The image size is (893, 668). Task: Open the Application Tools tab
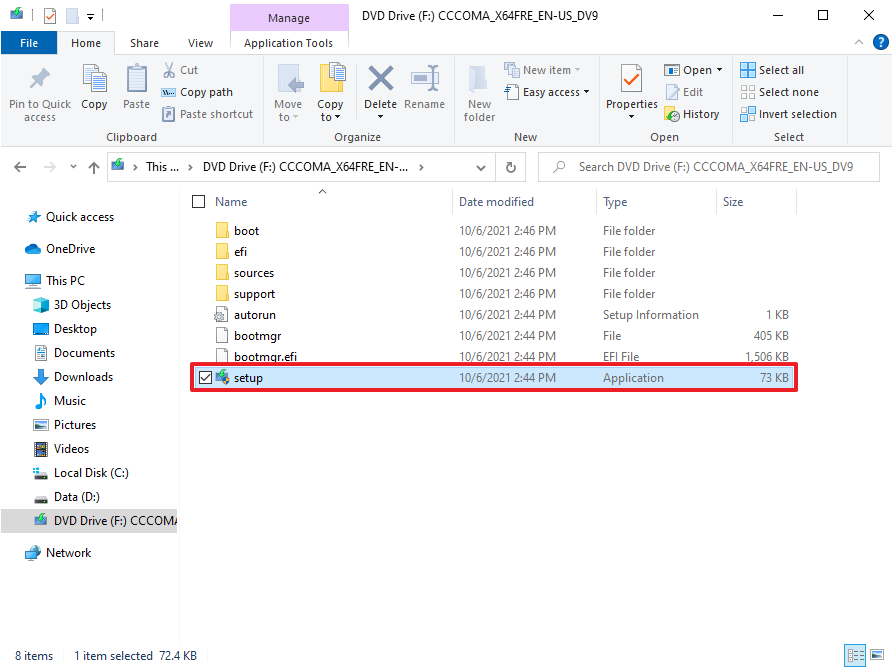click(288, 43)
